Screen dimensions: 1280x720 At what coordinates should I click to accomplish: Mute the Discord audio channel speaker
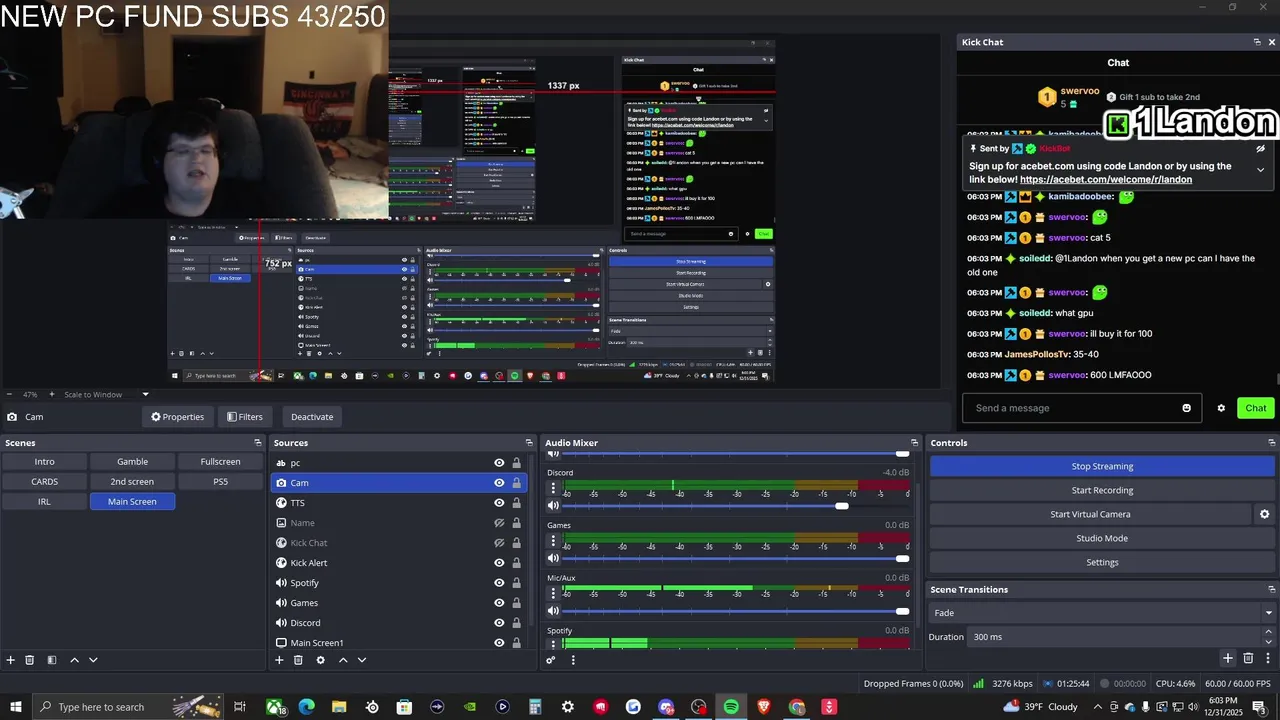553,506
